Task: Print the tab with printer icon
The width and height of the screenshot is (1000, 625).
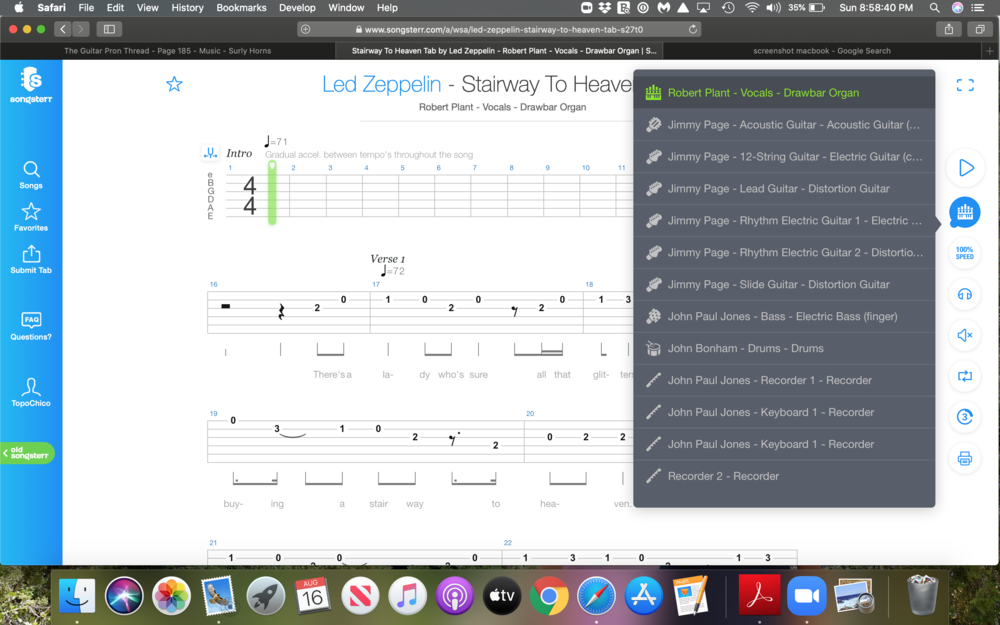Action: click(x=965, y=458)
